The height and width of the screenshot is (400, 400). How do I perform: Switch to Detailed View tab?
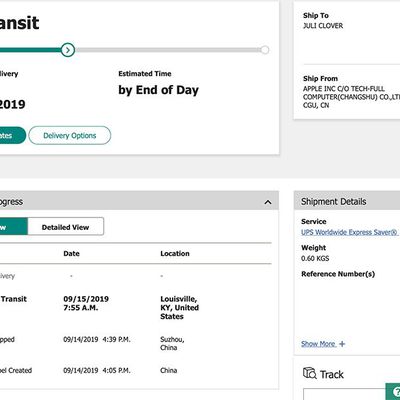(x=65, y=227)
